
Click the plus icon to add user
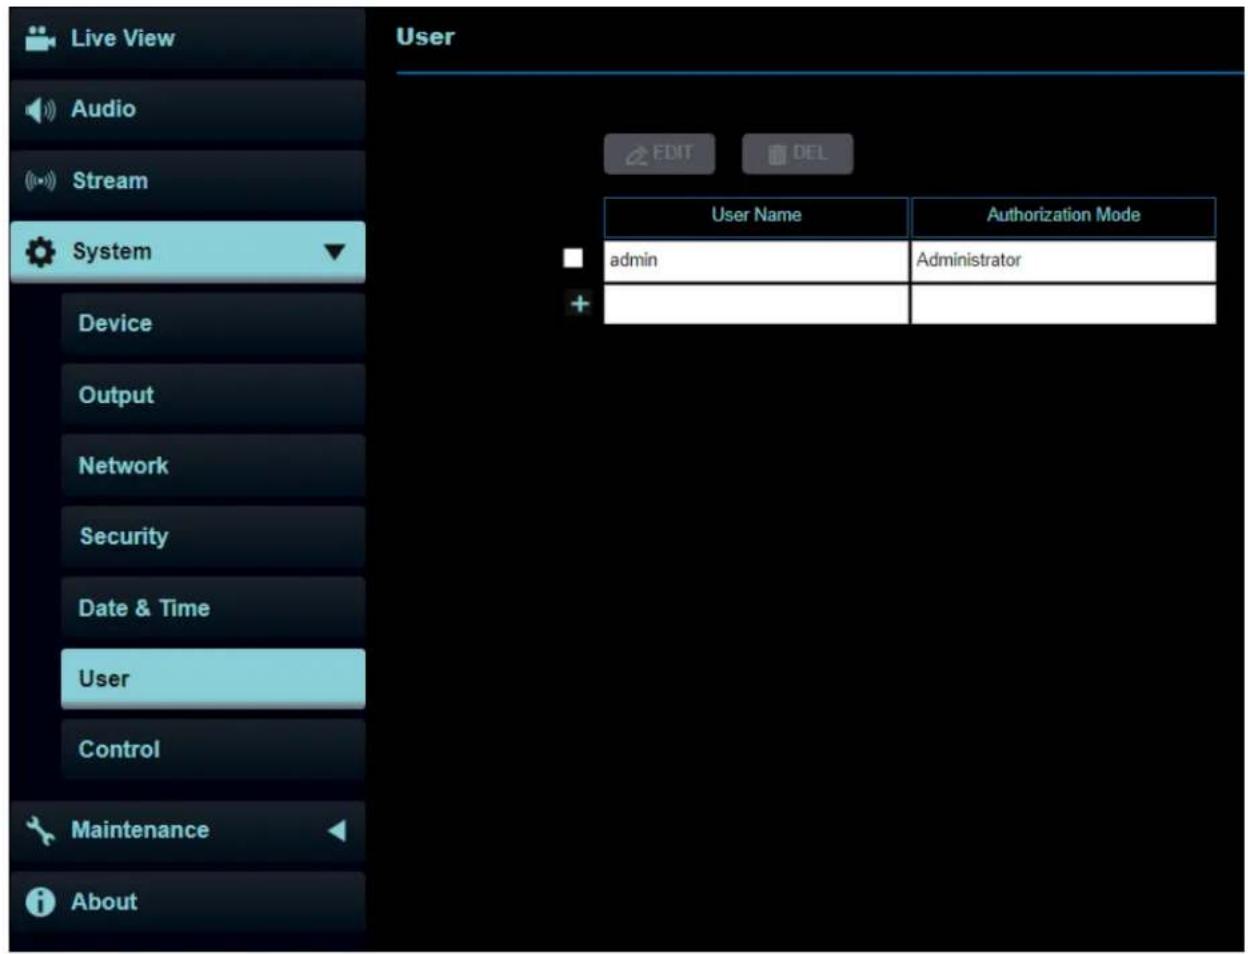tap(579, 303)
